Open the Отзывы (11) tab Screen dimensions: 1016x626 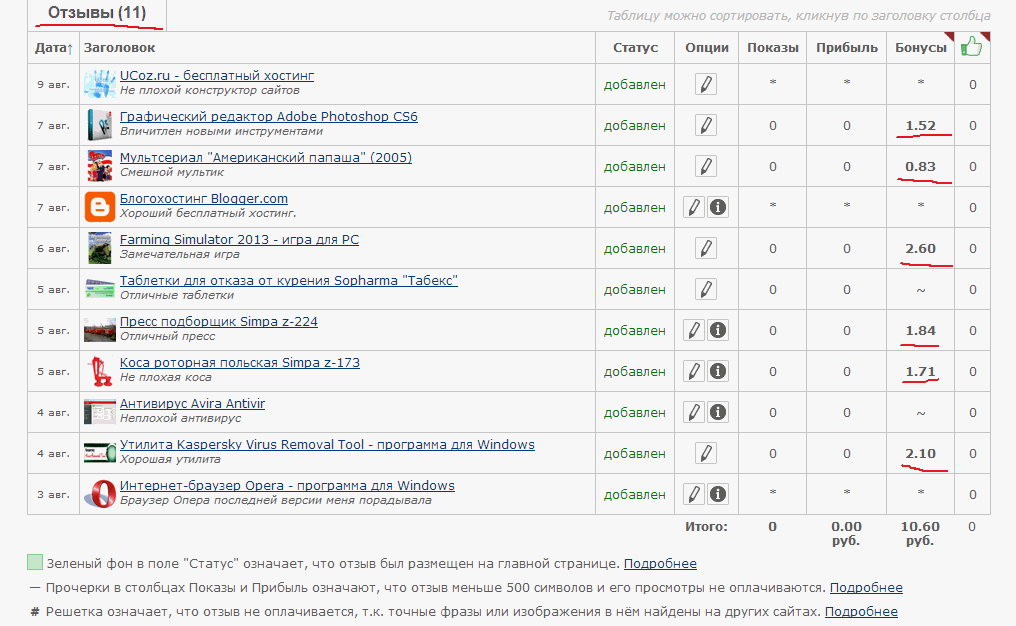97,13
